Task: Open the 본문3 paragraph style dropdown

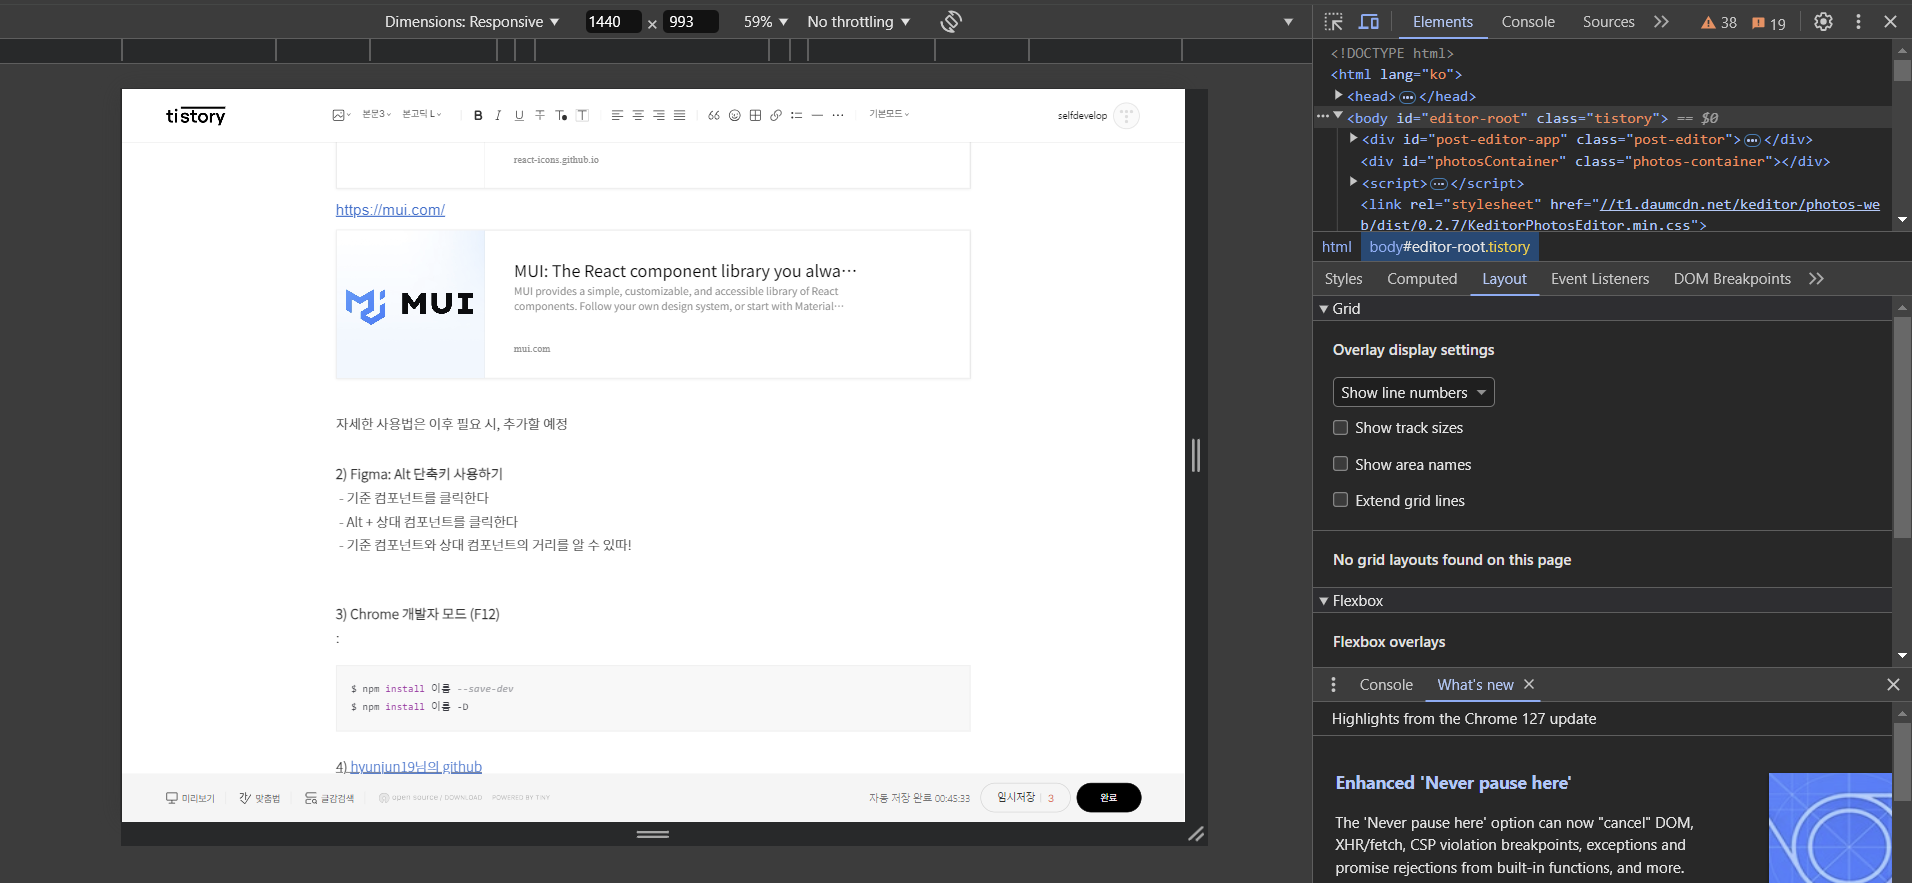Action: pyautogui.click(x=377, y=115)
